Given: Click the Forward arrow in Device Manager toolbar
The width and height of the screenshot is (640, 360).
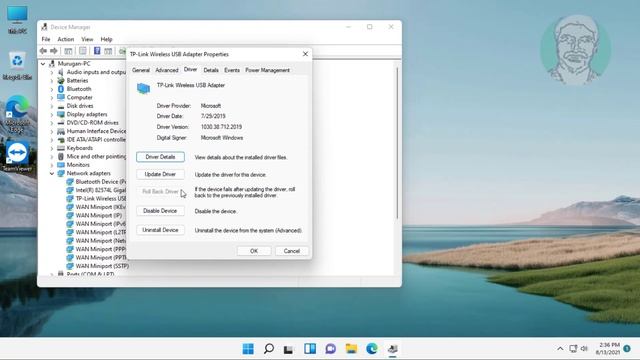Looking at the screenshot, I should click(53, 51).
